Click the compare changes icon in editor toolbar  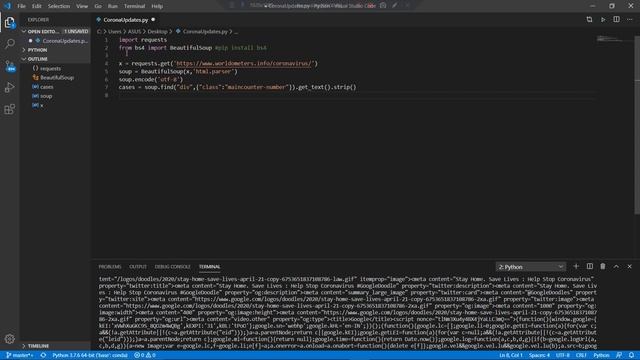pyautogui.click(x=589, y=20)
